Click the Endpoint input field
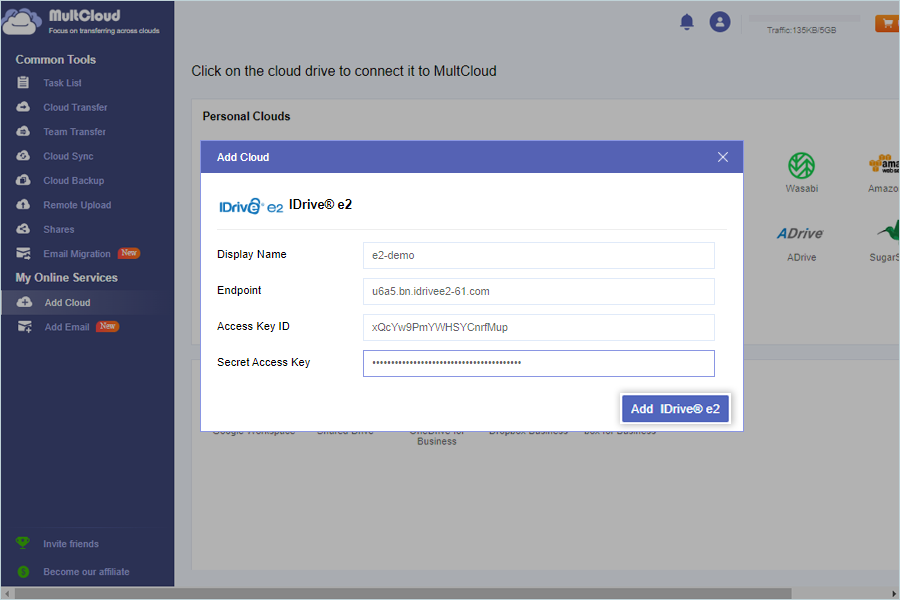This screenshot has height=600, width=900. (538, 291)
